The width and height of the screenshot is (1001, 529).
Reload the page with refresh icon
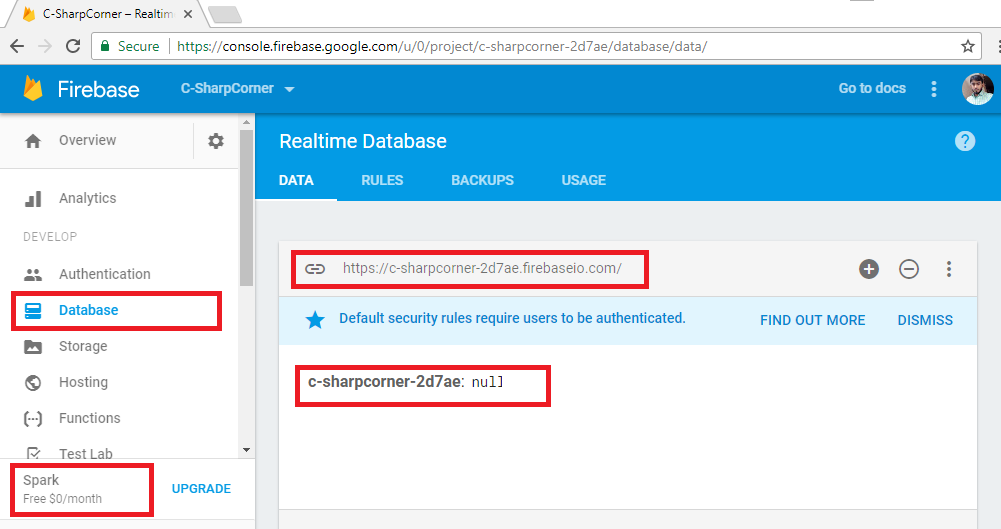[x=73, y=46]
